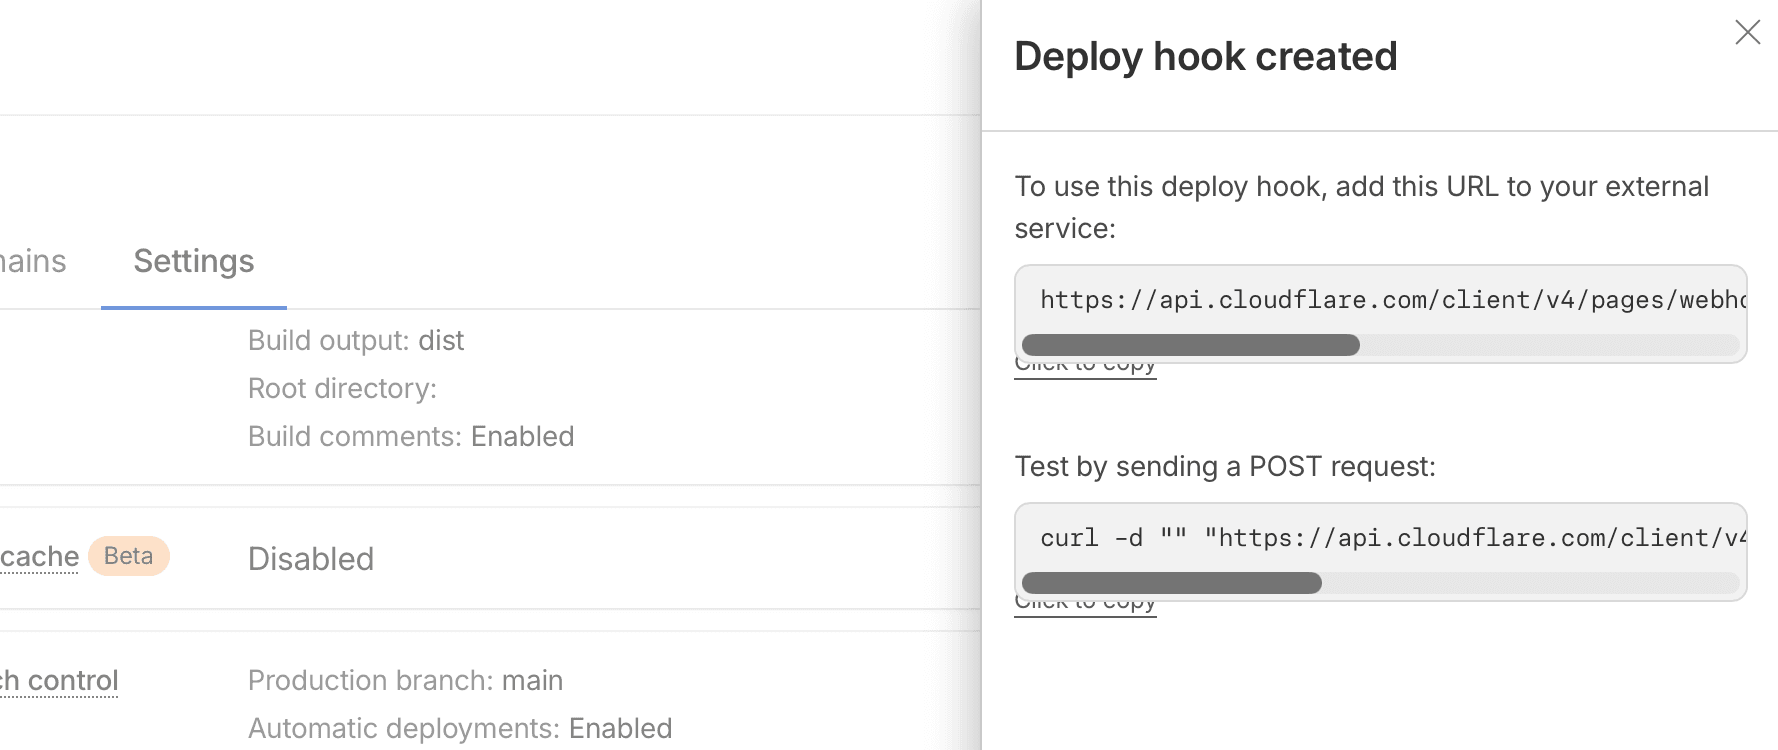The width and height of the screenshot is (1778, 750).
Task: Click "Click to copy" below the curl command
Action: tap(1085, 606)
